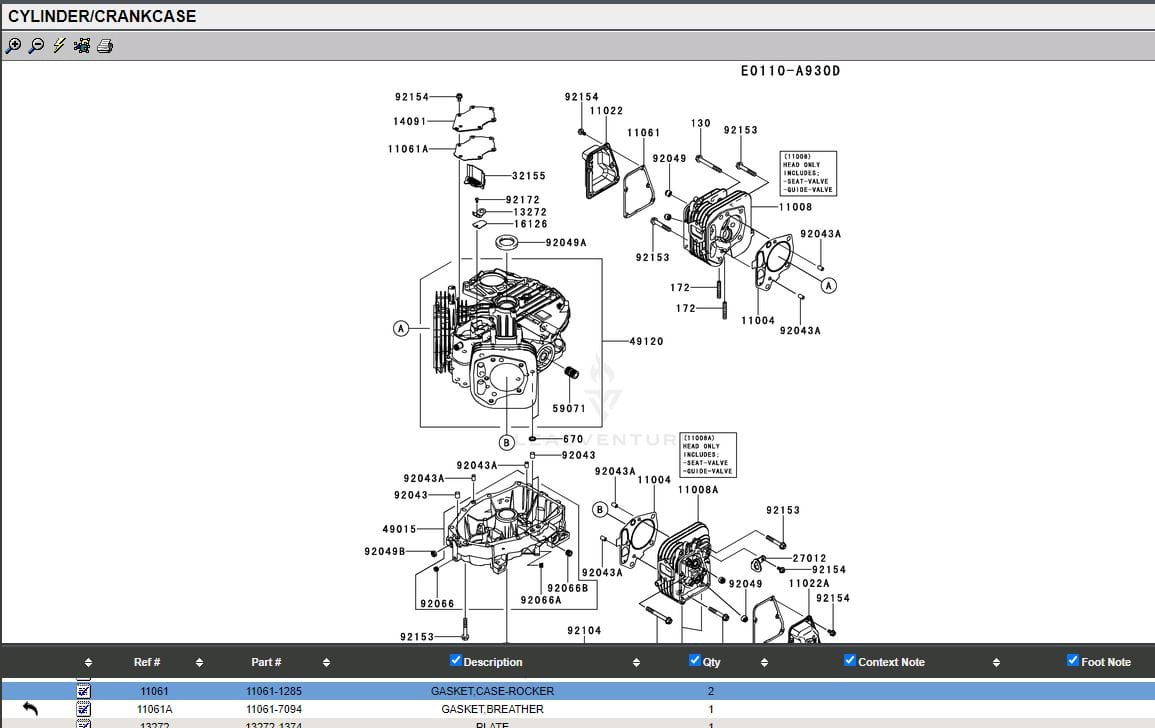Click the note icon in the 11061A row

pos(84,709)
